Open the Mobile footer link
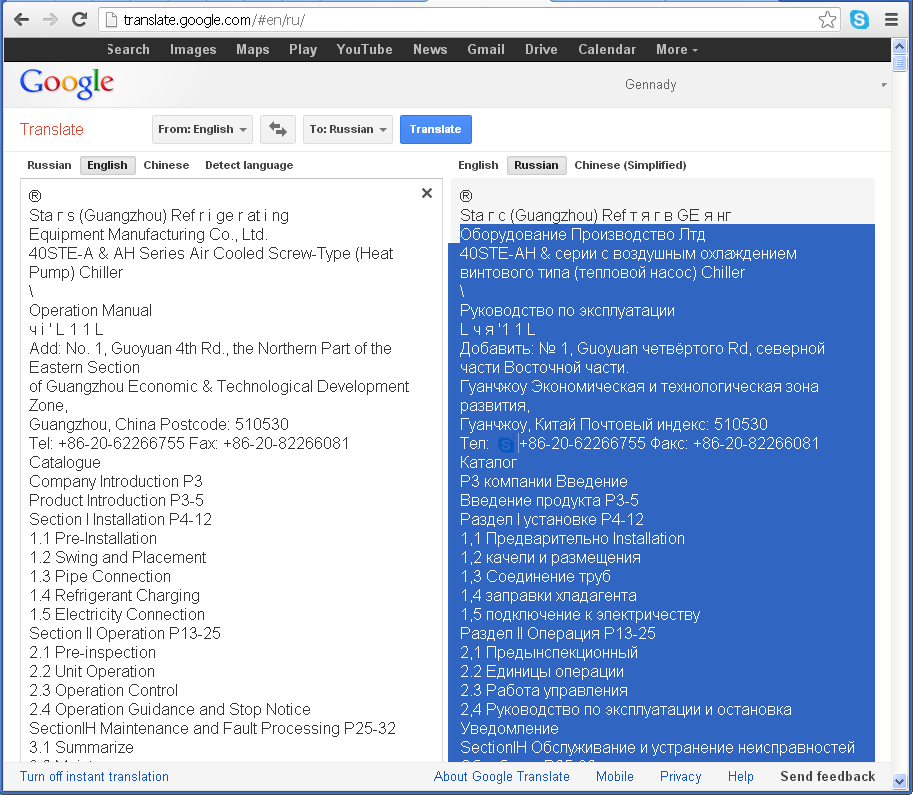The width and height of the screenshot is (914, 795). [614, 777]
